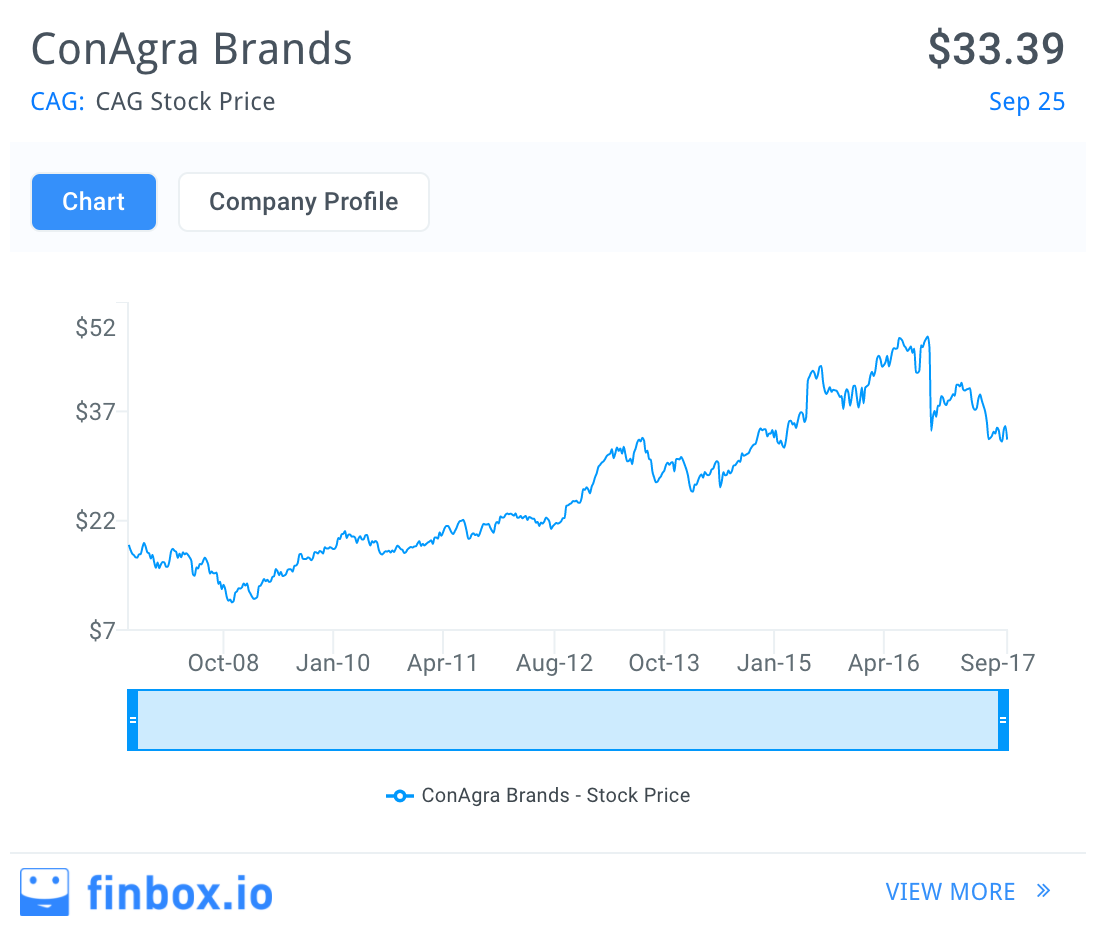Open the CAG ticker link
Screen dimensions: 1094x932
point(56,101)
